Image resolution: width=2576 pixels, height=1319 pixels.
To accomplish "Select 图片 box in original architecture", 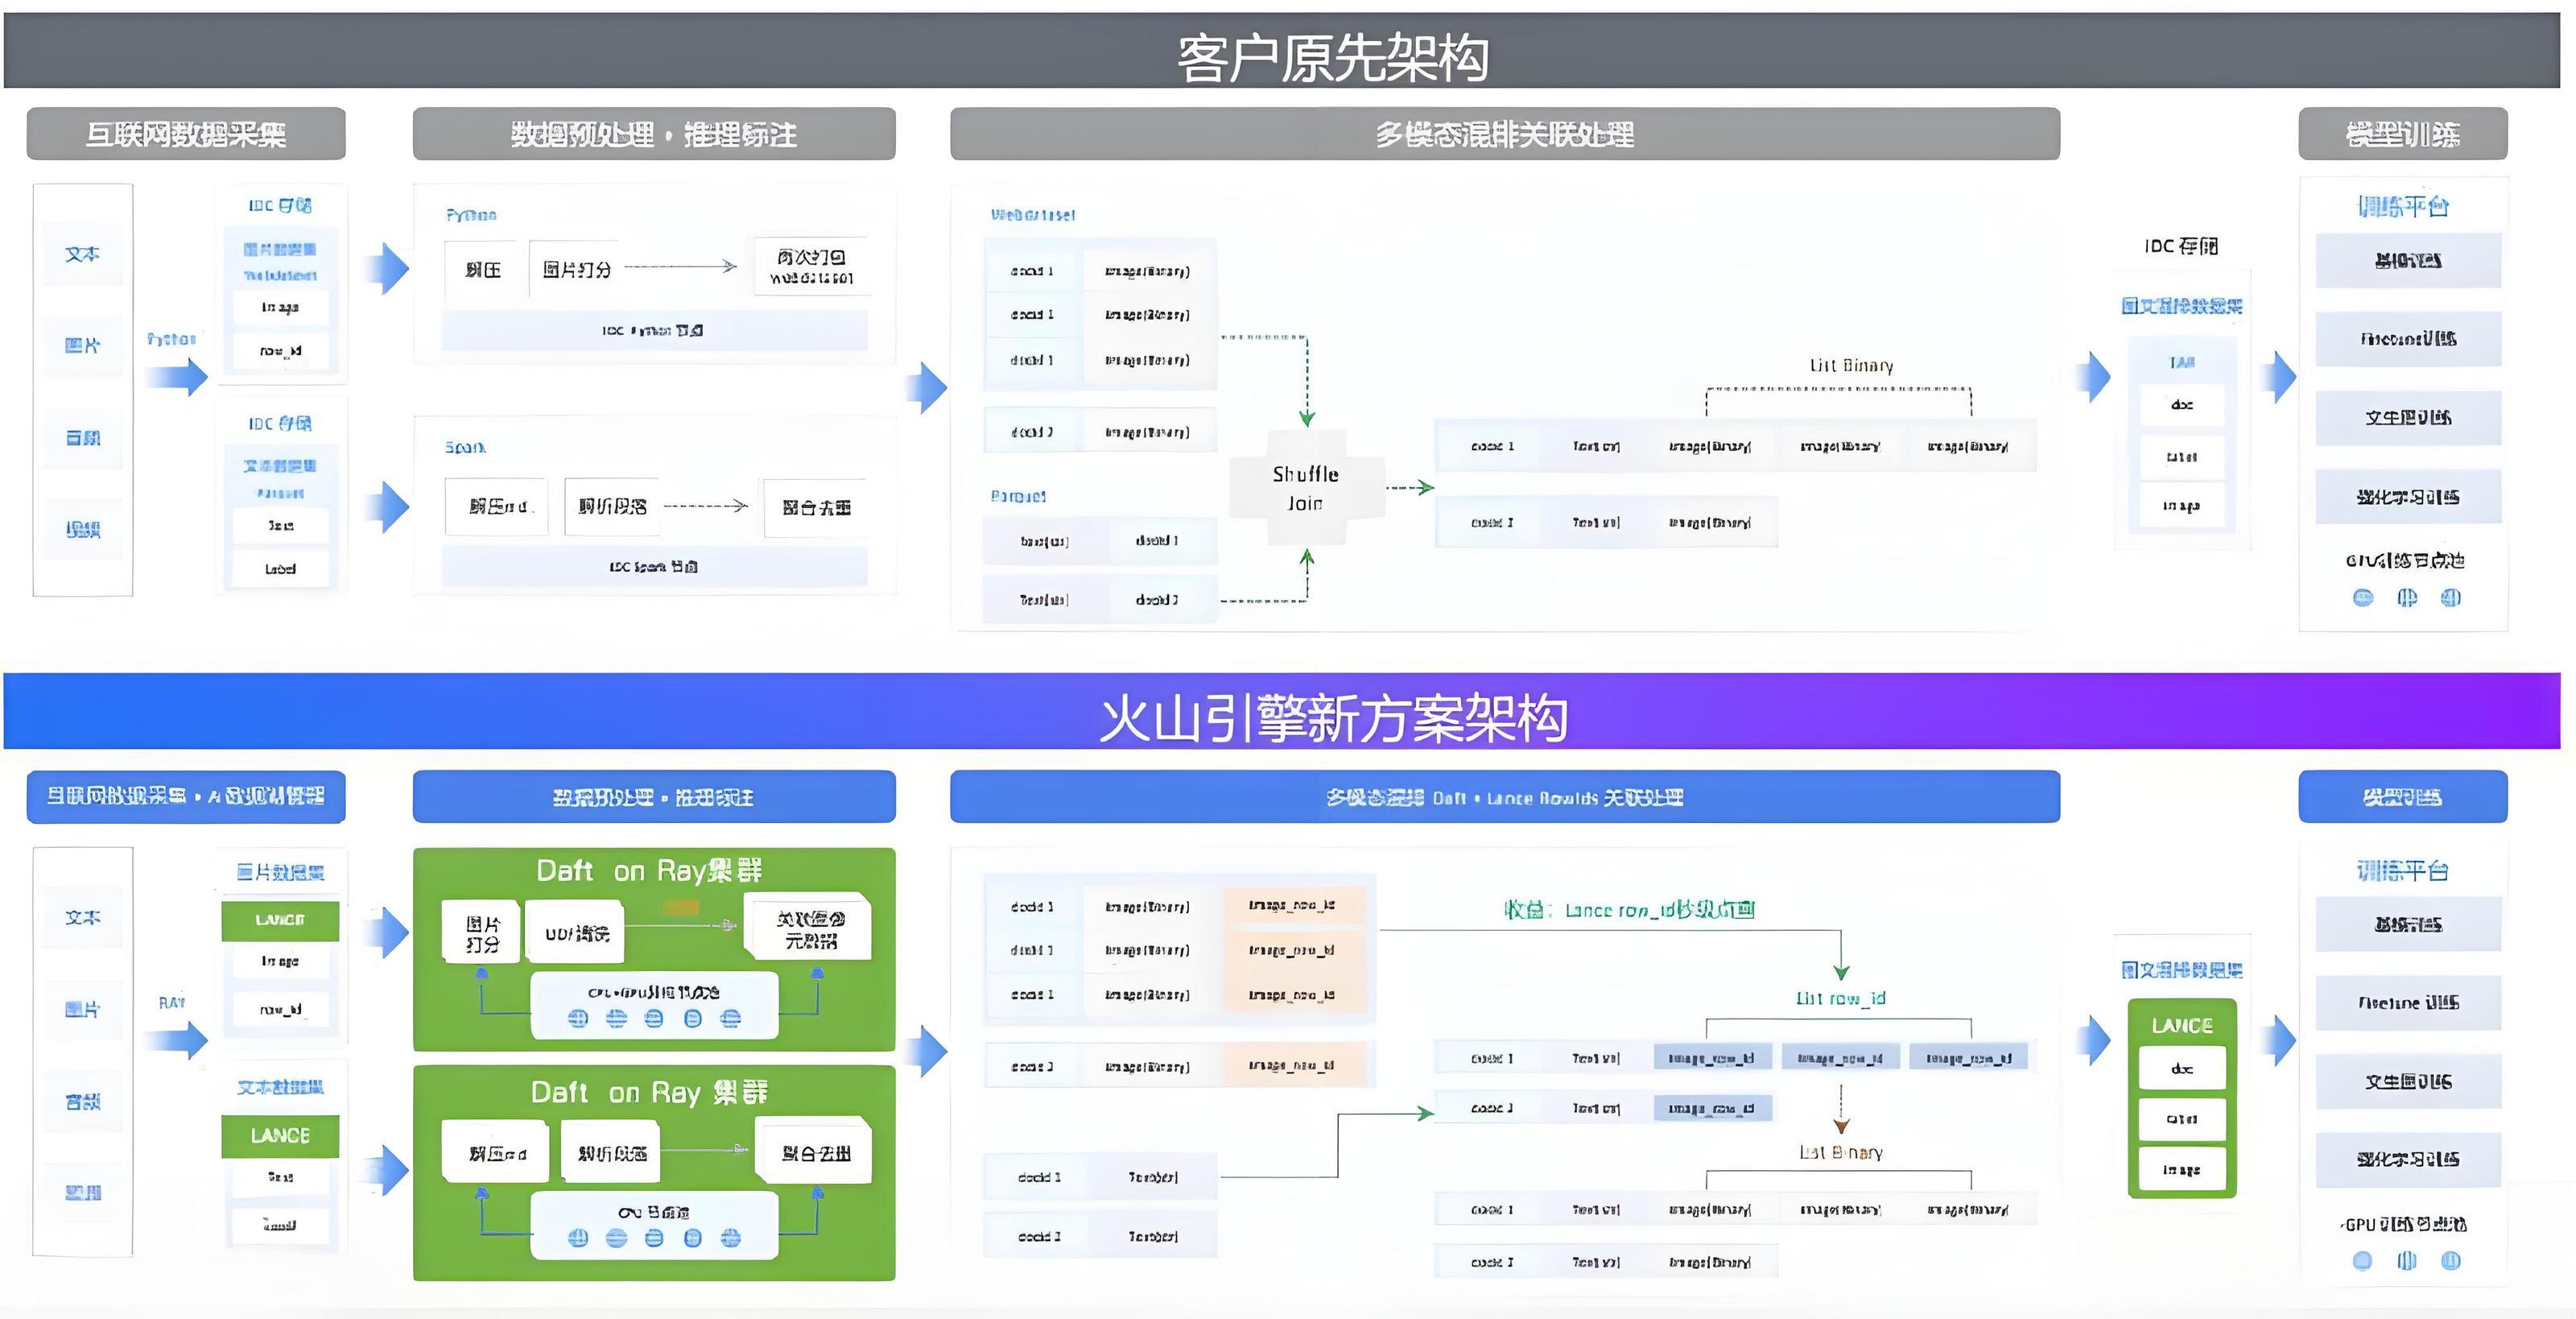I will pos(83,345).
